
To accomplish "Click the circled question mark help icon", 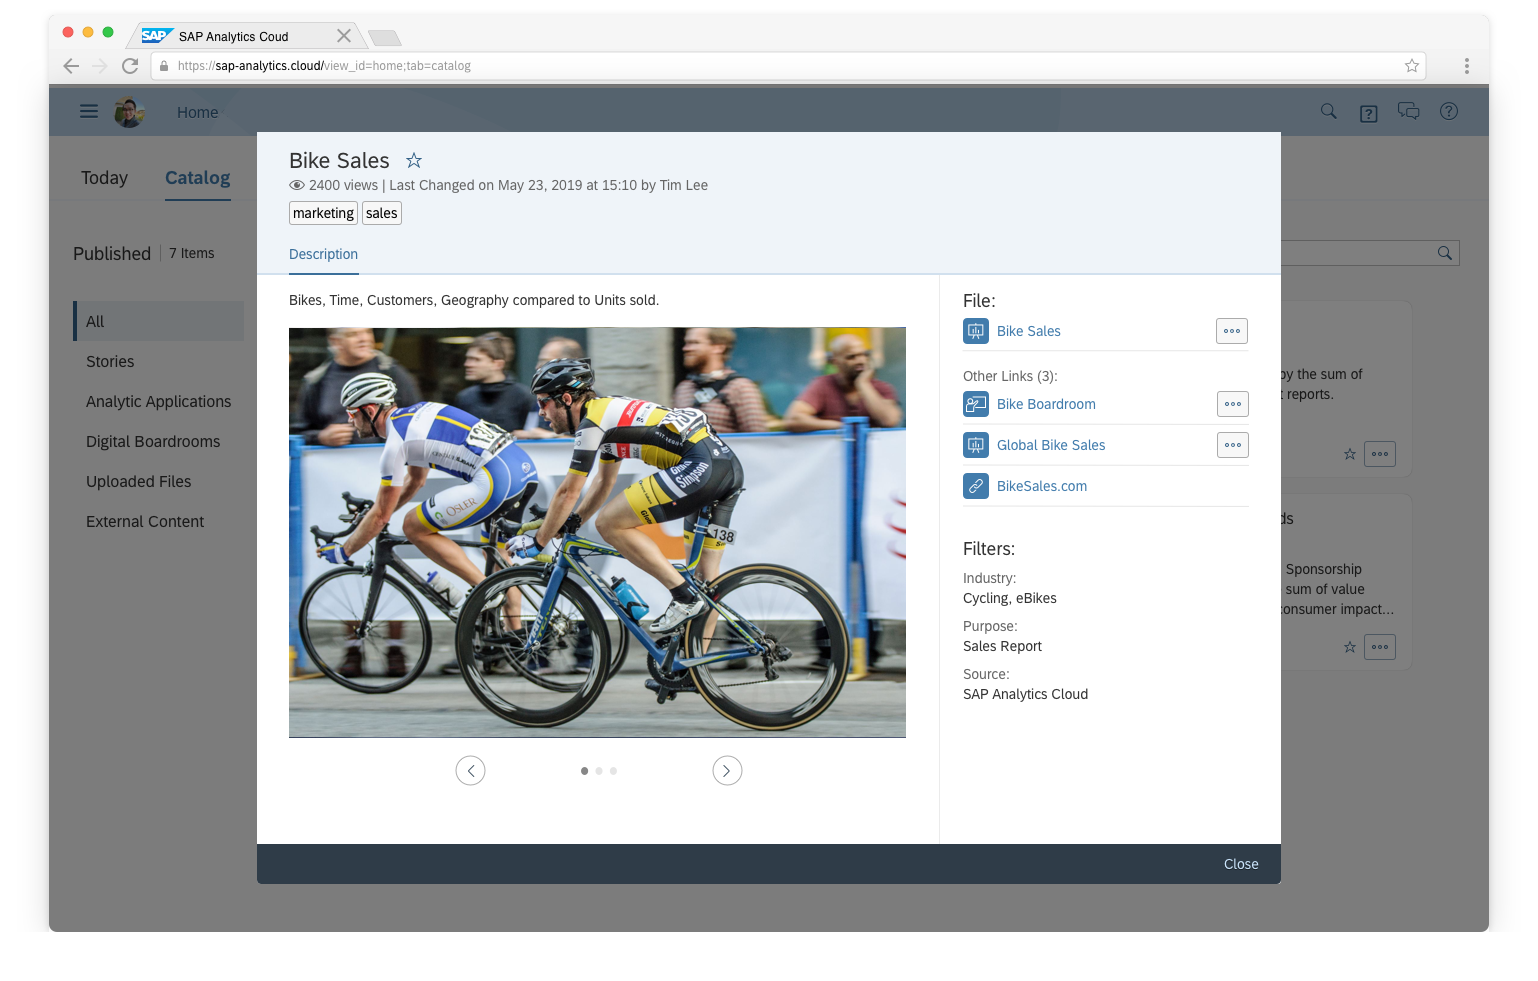I will click(1449, 112).
